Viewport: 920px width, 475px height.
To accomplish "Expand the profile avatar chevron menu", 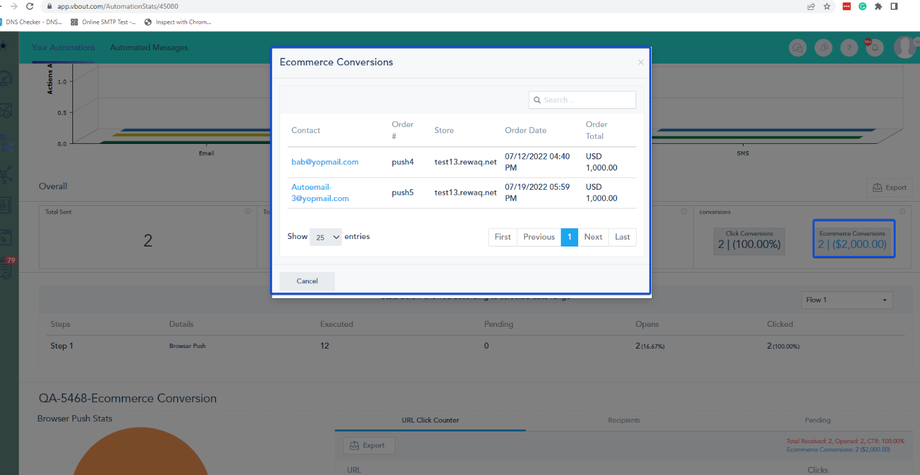I will (917, 40).
